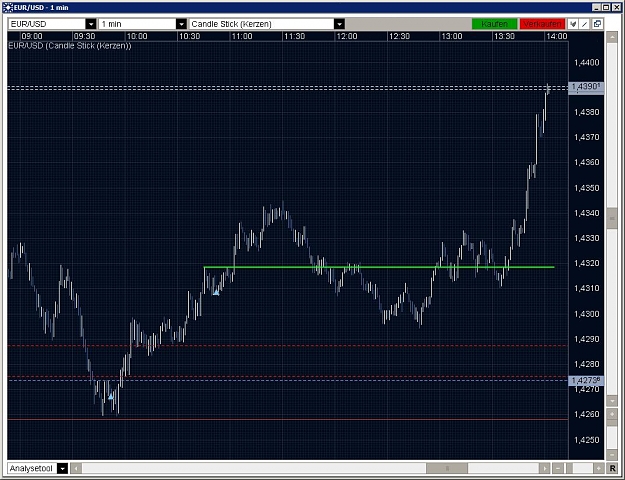The width and height of the screenshot is (625, 480).
Task: Open the EUR/USD symbol dropdown arrow
Action: pyautogui.click(x=91, y=24)
